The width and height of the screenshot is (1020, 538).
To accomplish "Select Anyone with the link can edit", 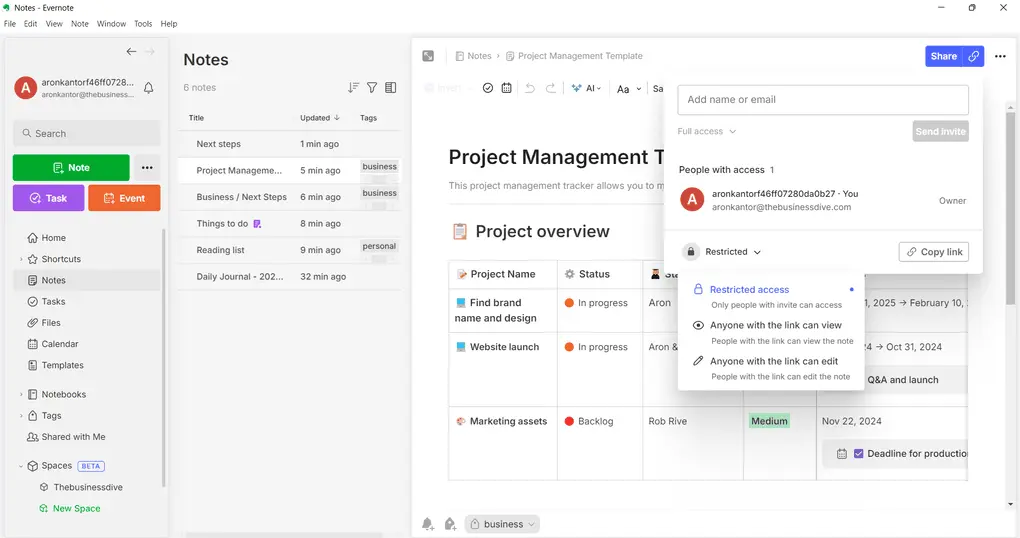I will click(772, 368).
